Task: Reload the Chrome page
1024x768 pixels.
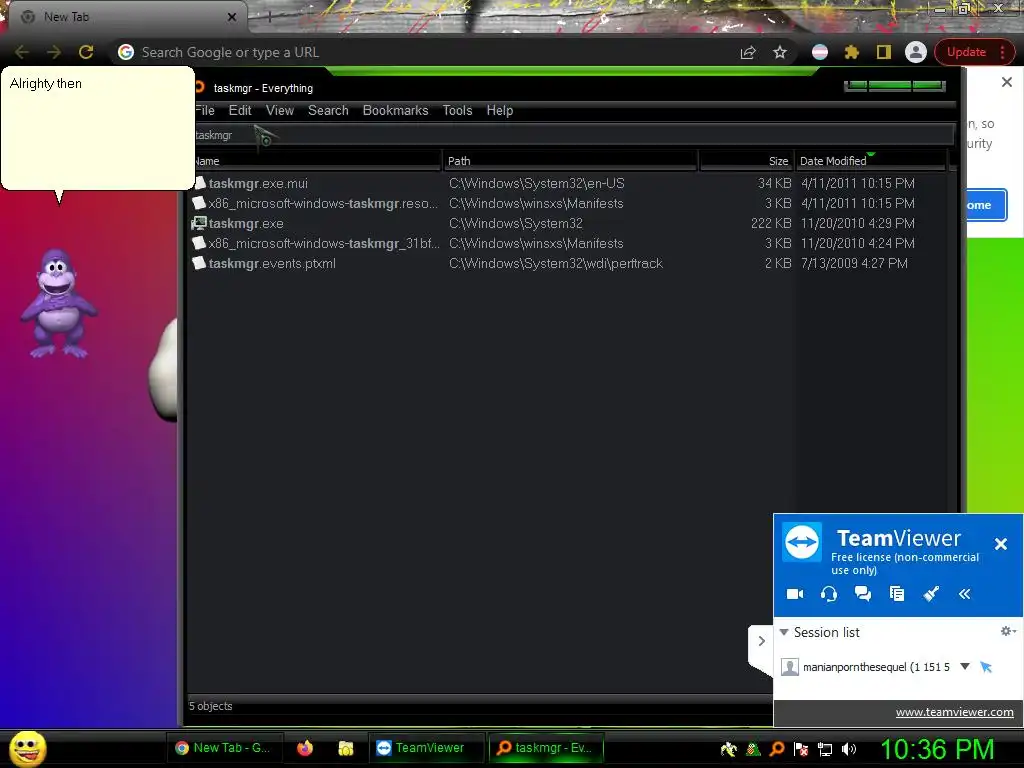Action: click(x=86, y=52)
